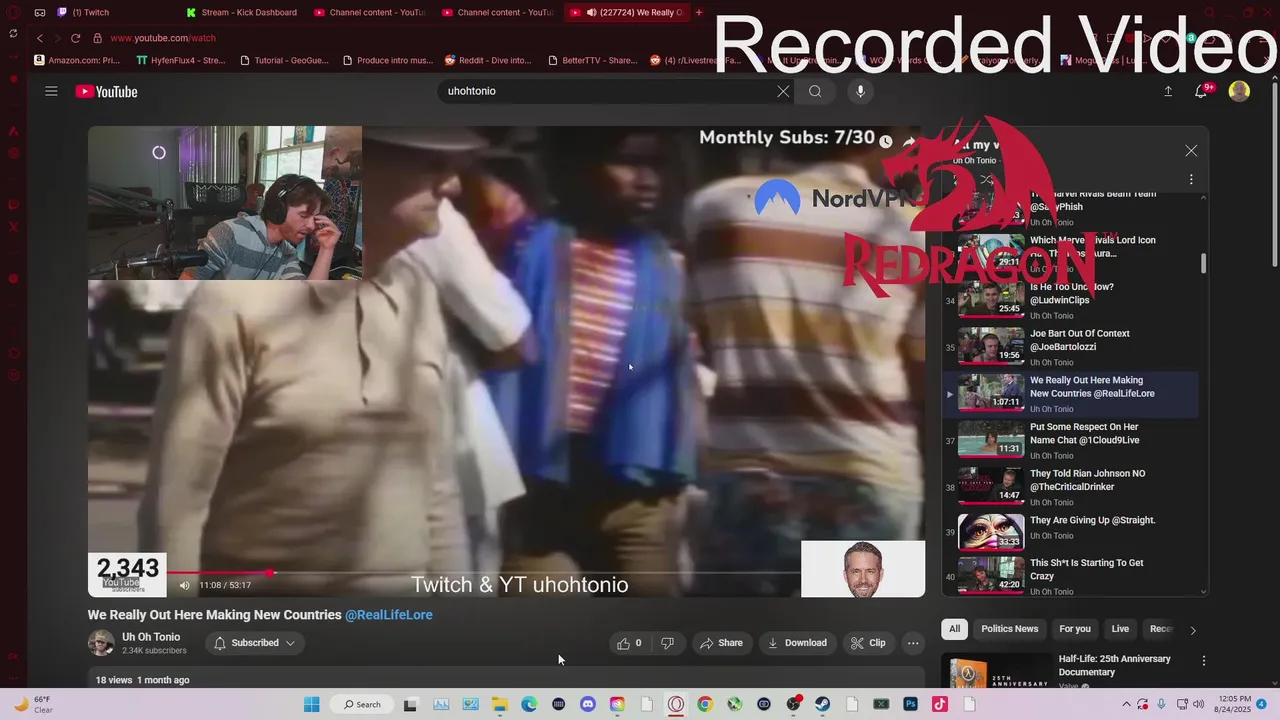Open Google Chrome from taskbar
This screenshot has width=1280, height=720.
pyautogui.click(x=705, y=704)
